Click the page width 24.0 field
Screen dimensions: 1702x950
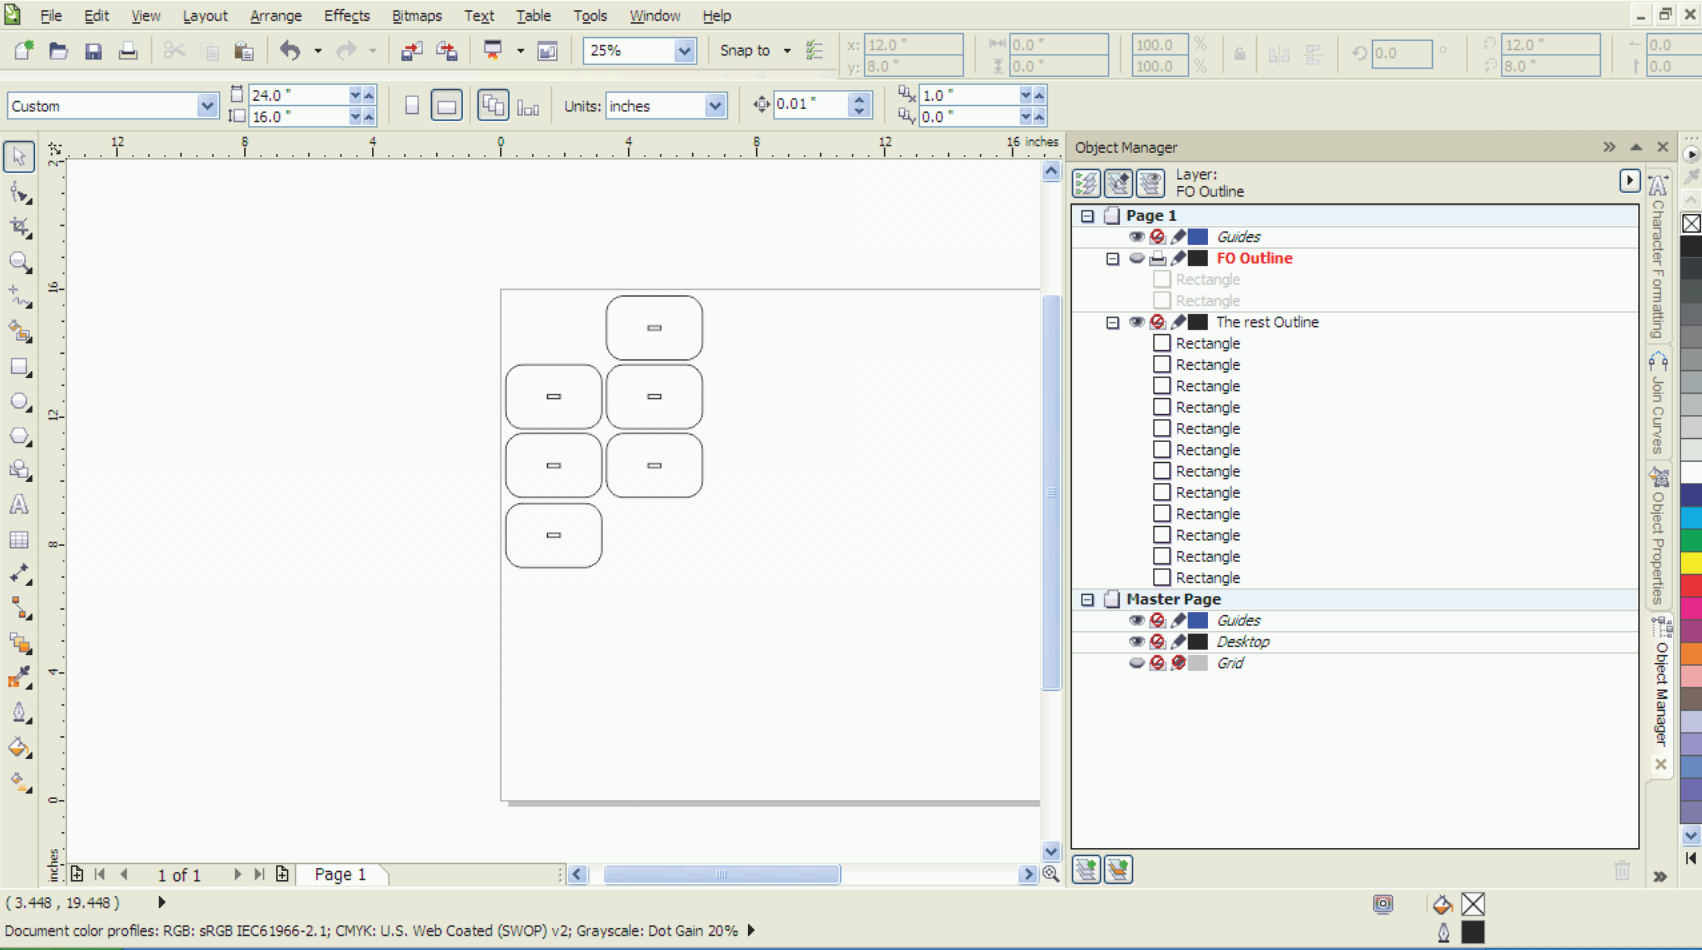click(297, 95)
